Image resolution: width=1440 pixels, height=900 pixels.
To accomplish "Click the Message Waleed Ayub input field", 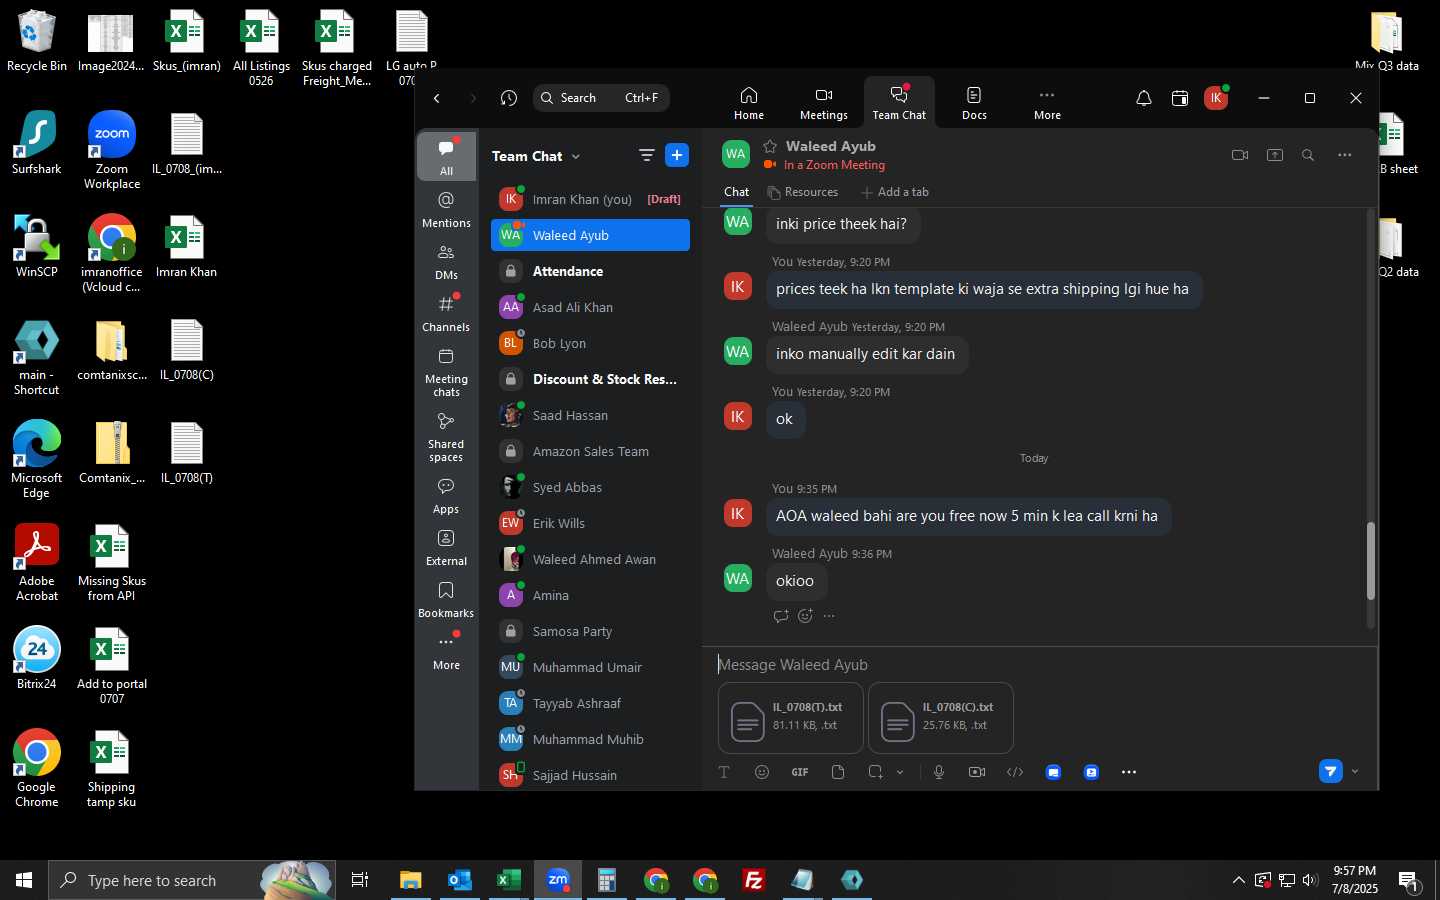I will click(1040, 665).
